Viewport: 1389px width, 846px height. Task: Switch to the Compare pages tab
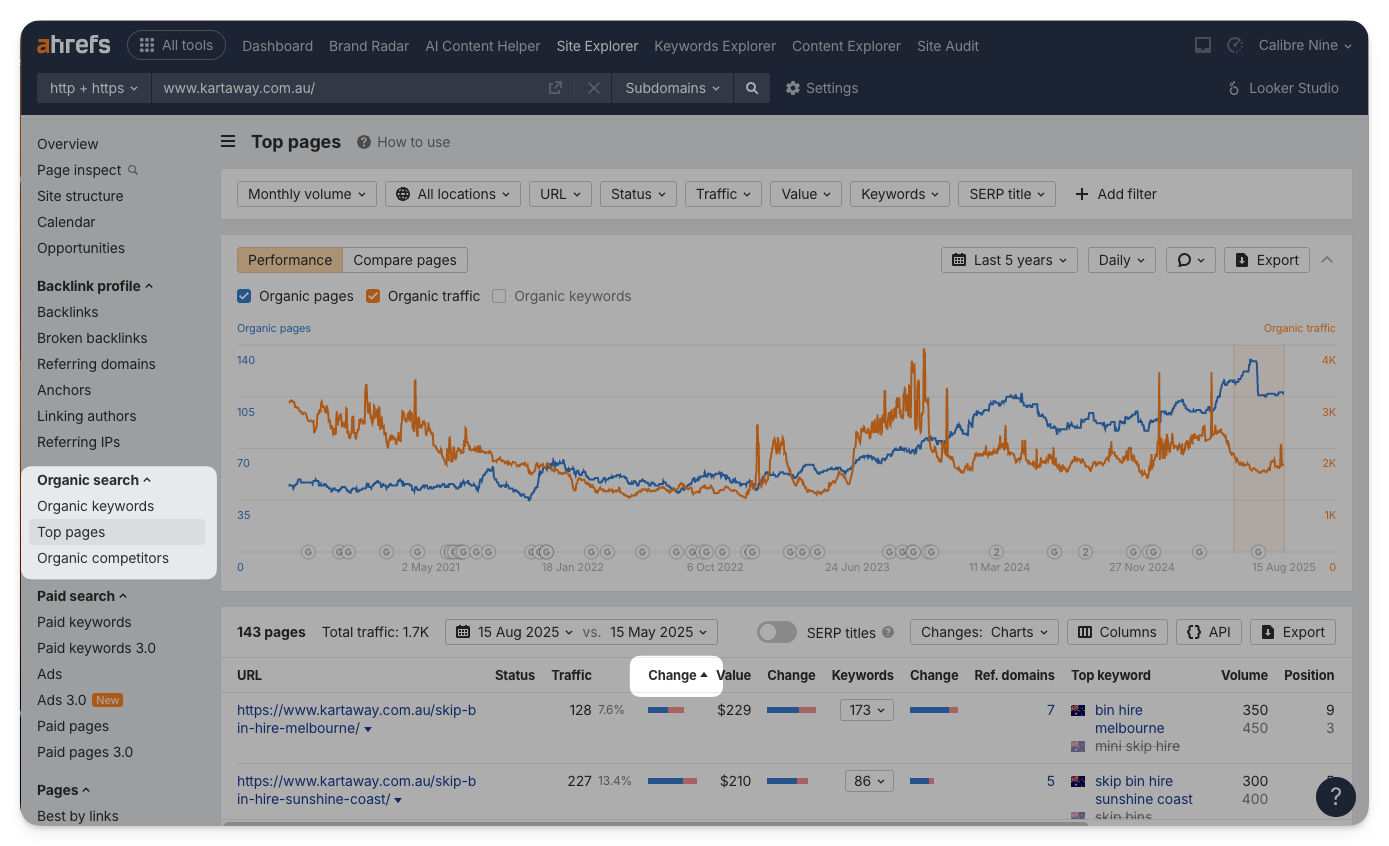pyautogui.click(x=404, y=260)
